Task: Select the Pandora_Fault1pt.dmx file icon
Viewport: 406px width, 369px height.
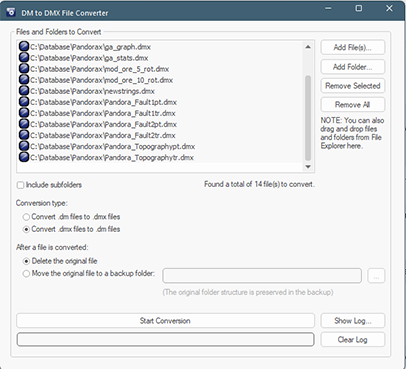Action: click(x=24, y=102)
